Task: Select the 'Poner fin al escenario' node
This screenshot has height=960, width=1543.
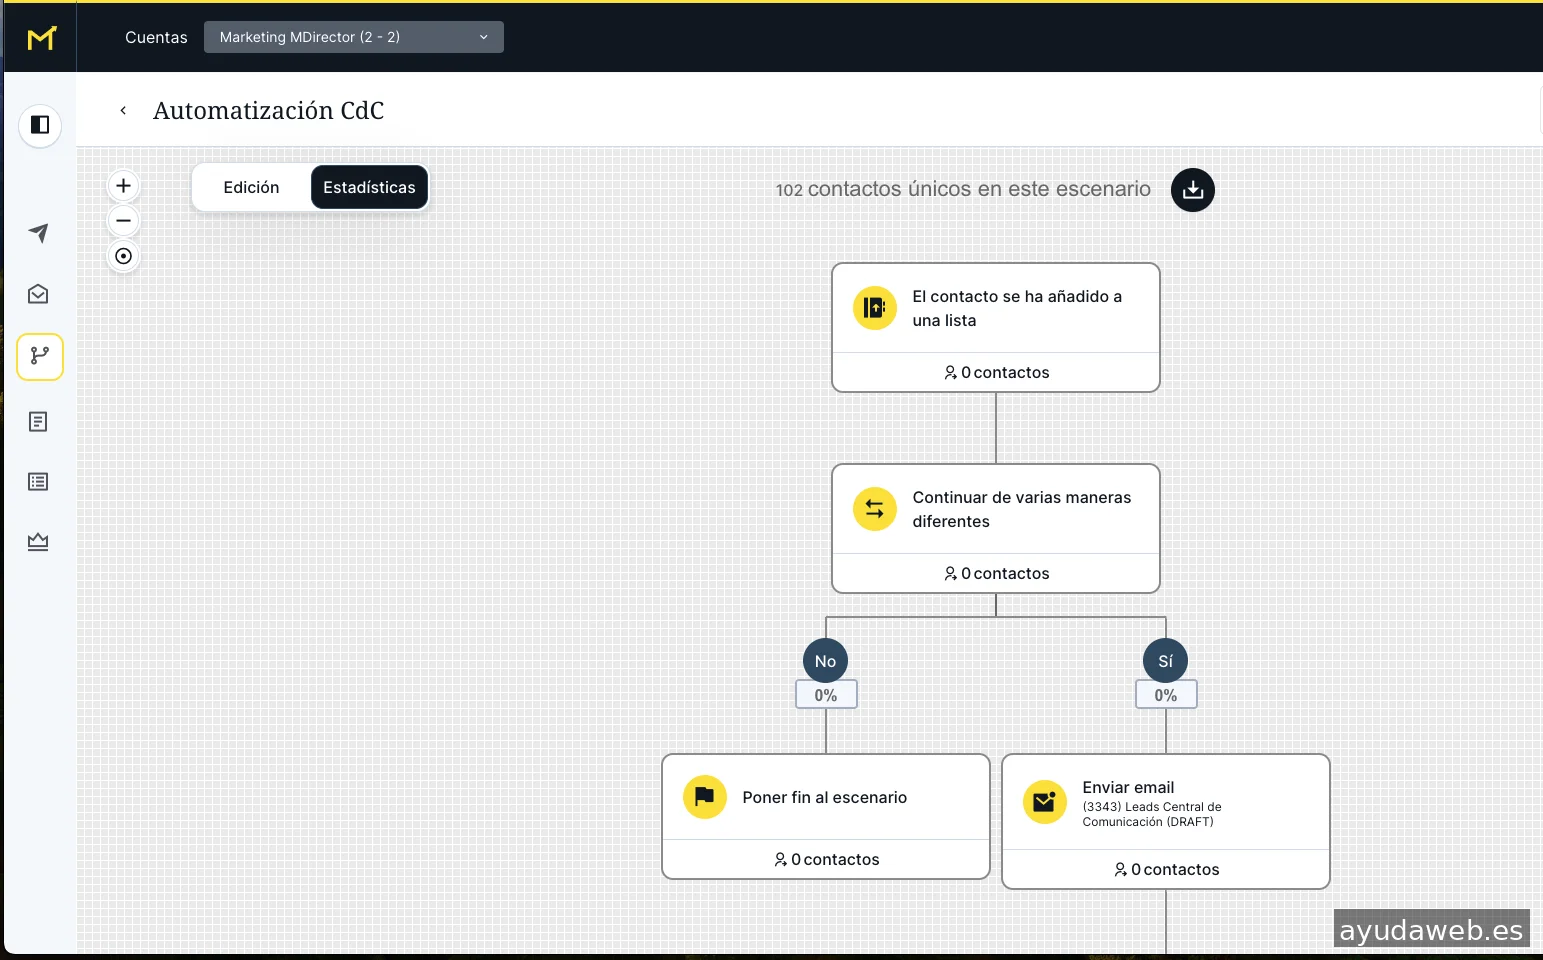Action: pyautogui.click(x=825, y=798)
